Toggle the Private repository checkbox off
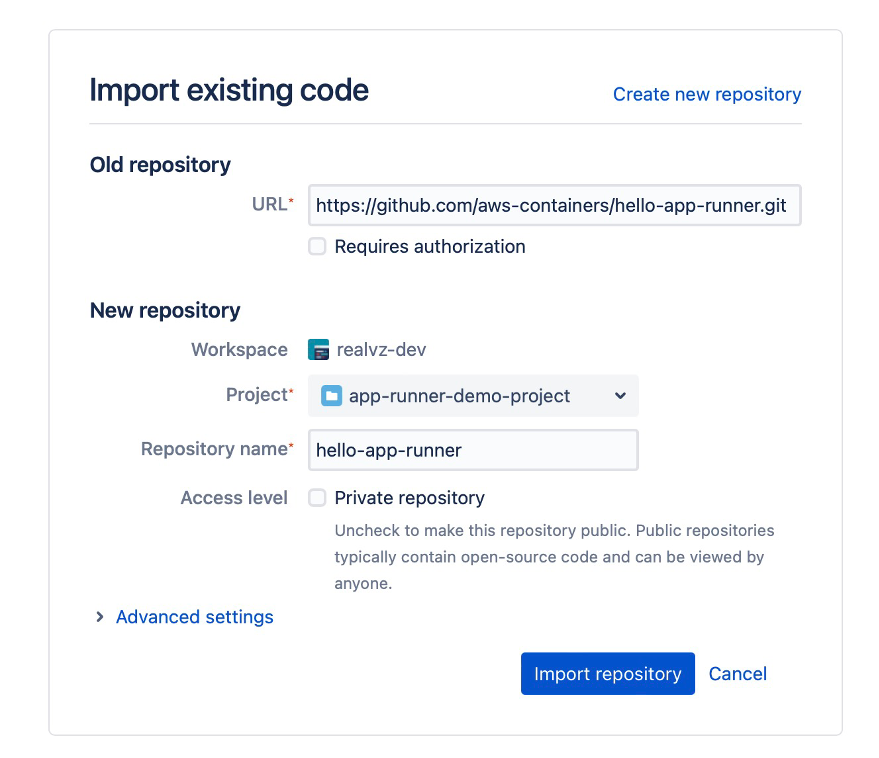Viewport: 879px width, 758px height. click(317, 497)
